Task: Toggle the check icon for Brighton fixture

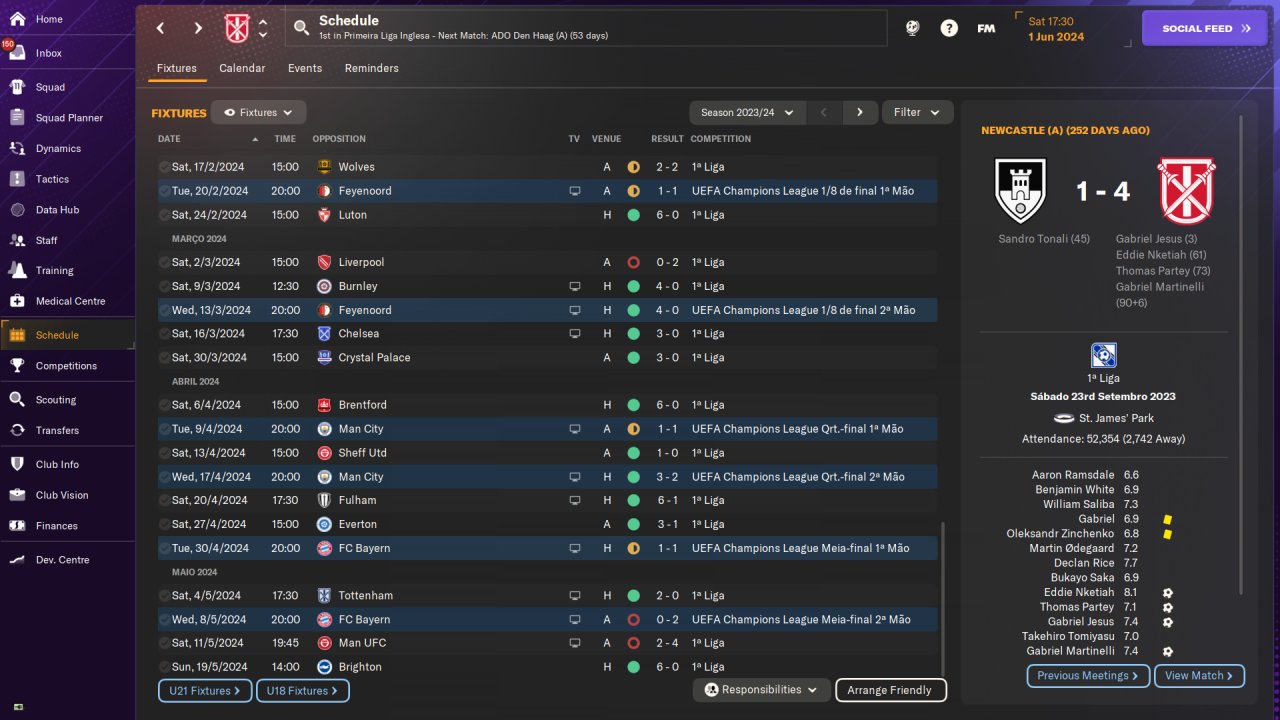Action: coord(165,667)
